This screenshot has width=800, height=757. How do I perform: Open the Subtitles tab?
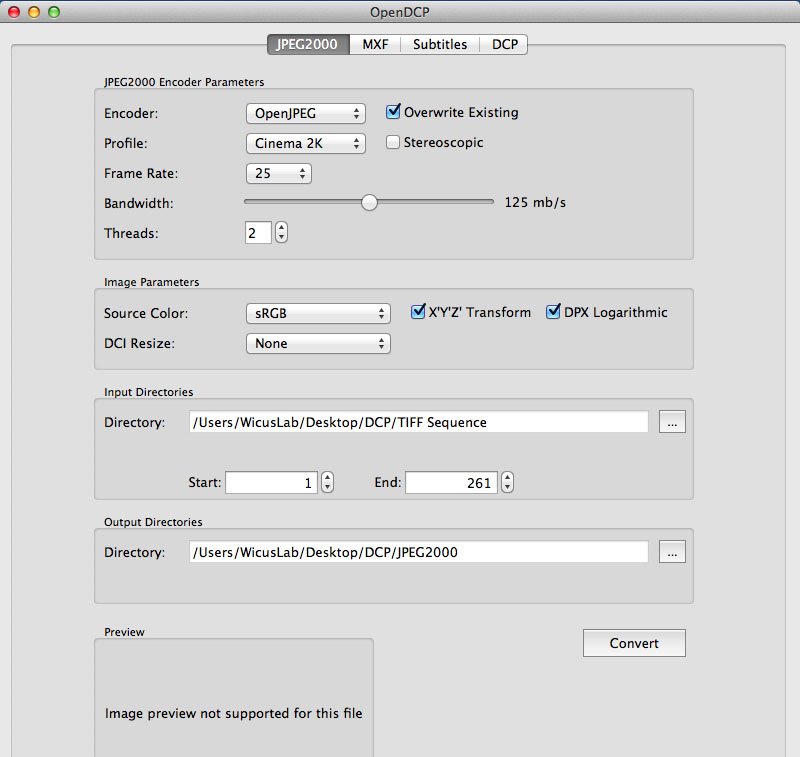[440, 44]
